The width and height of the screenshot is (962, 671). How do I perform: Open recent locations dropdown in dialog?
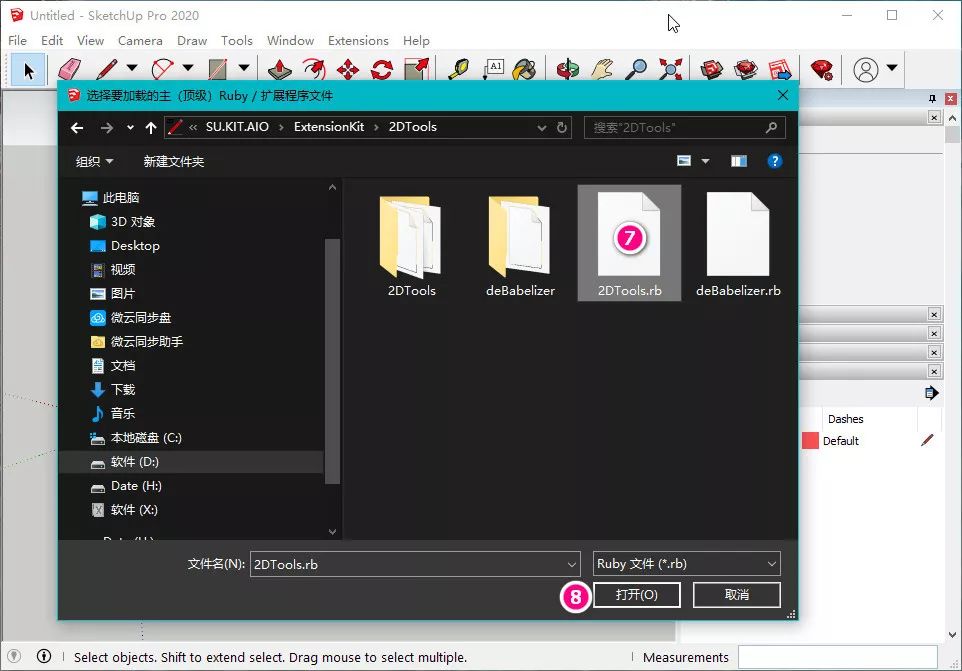[x=130, y=128]
